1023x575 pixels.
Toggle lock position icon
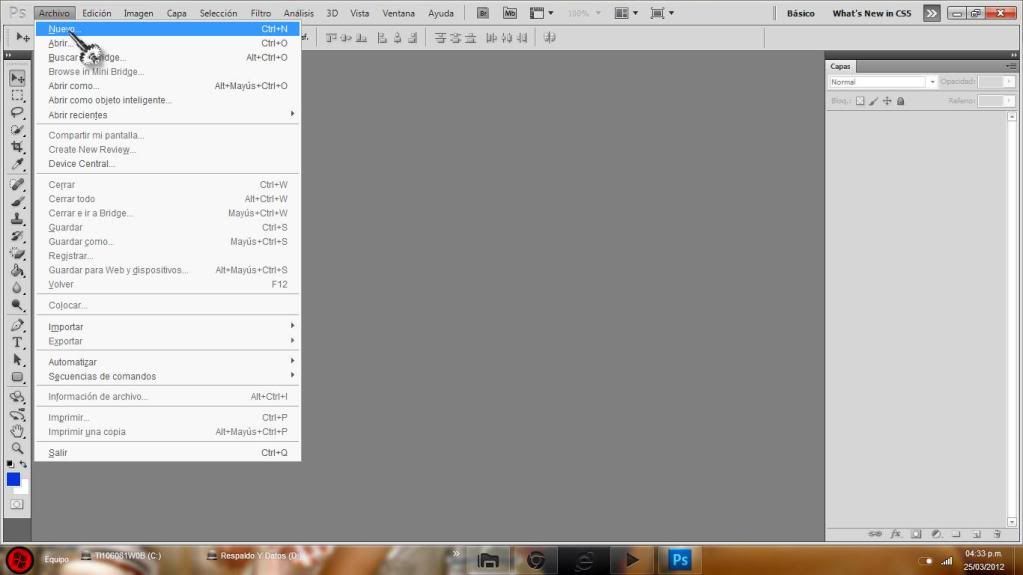(887, 101)
